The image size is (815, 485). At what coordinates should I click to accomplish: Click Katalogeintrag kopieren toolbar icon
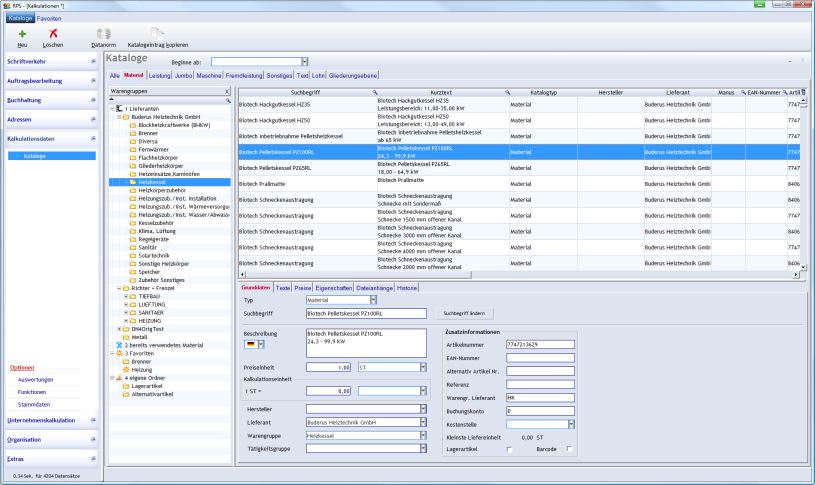coord(157,34)
